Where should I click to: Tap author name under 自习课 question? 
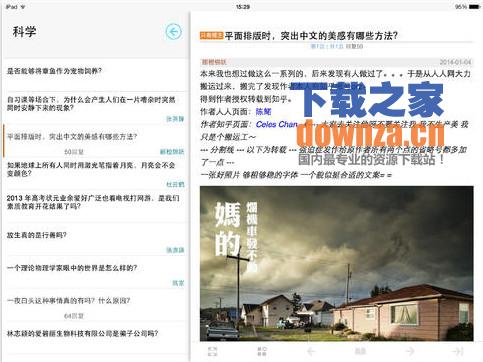pyautogui.click(x=175, y=119)
